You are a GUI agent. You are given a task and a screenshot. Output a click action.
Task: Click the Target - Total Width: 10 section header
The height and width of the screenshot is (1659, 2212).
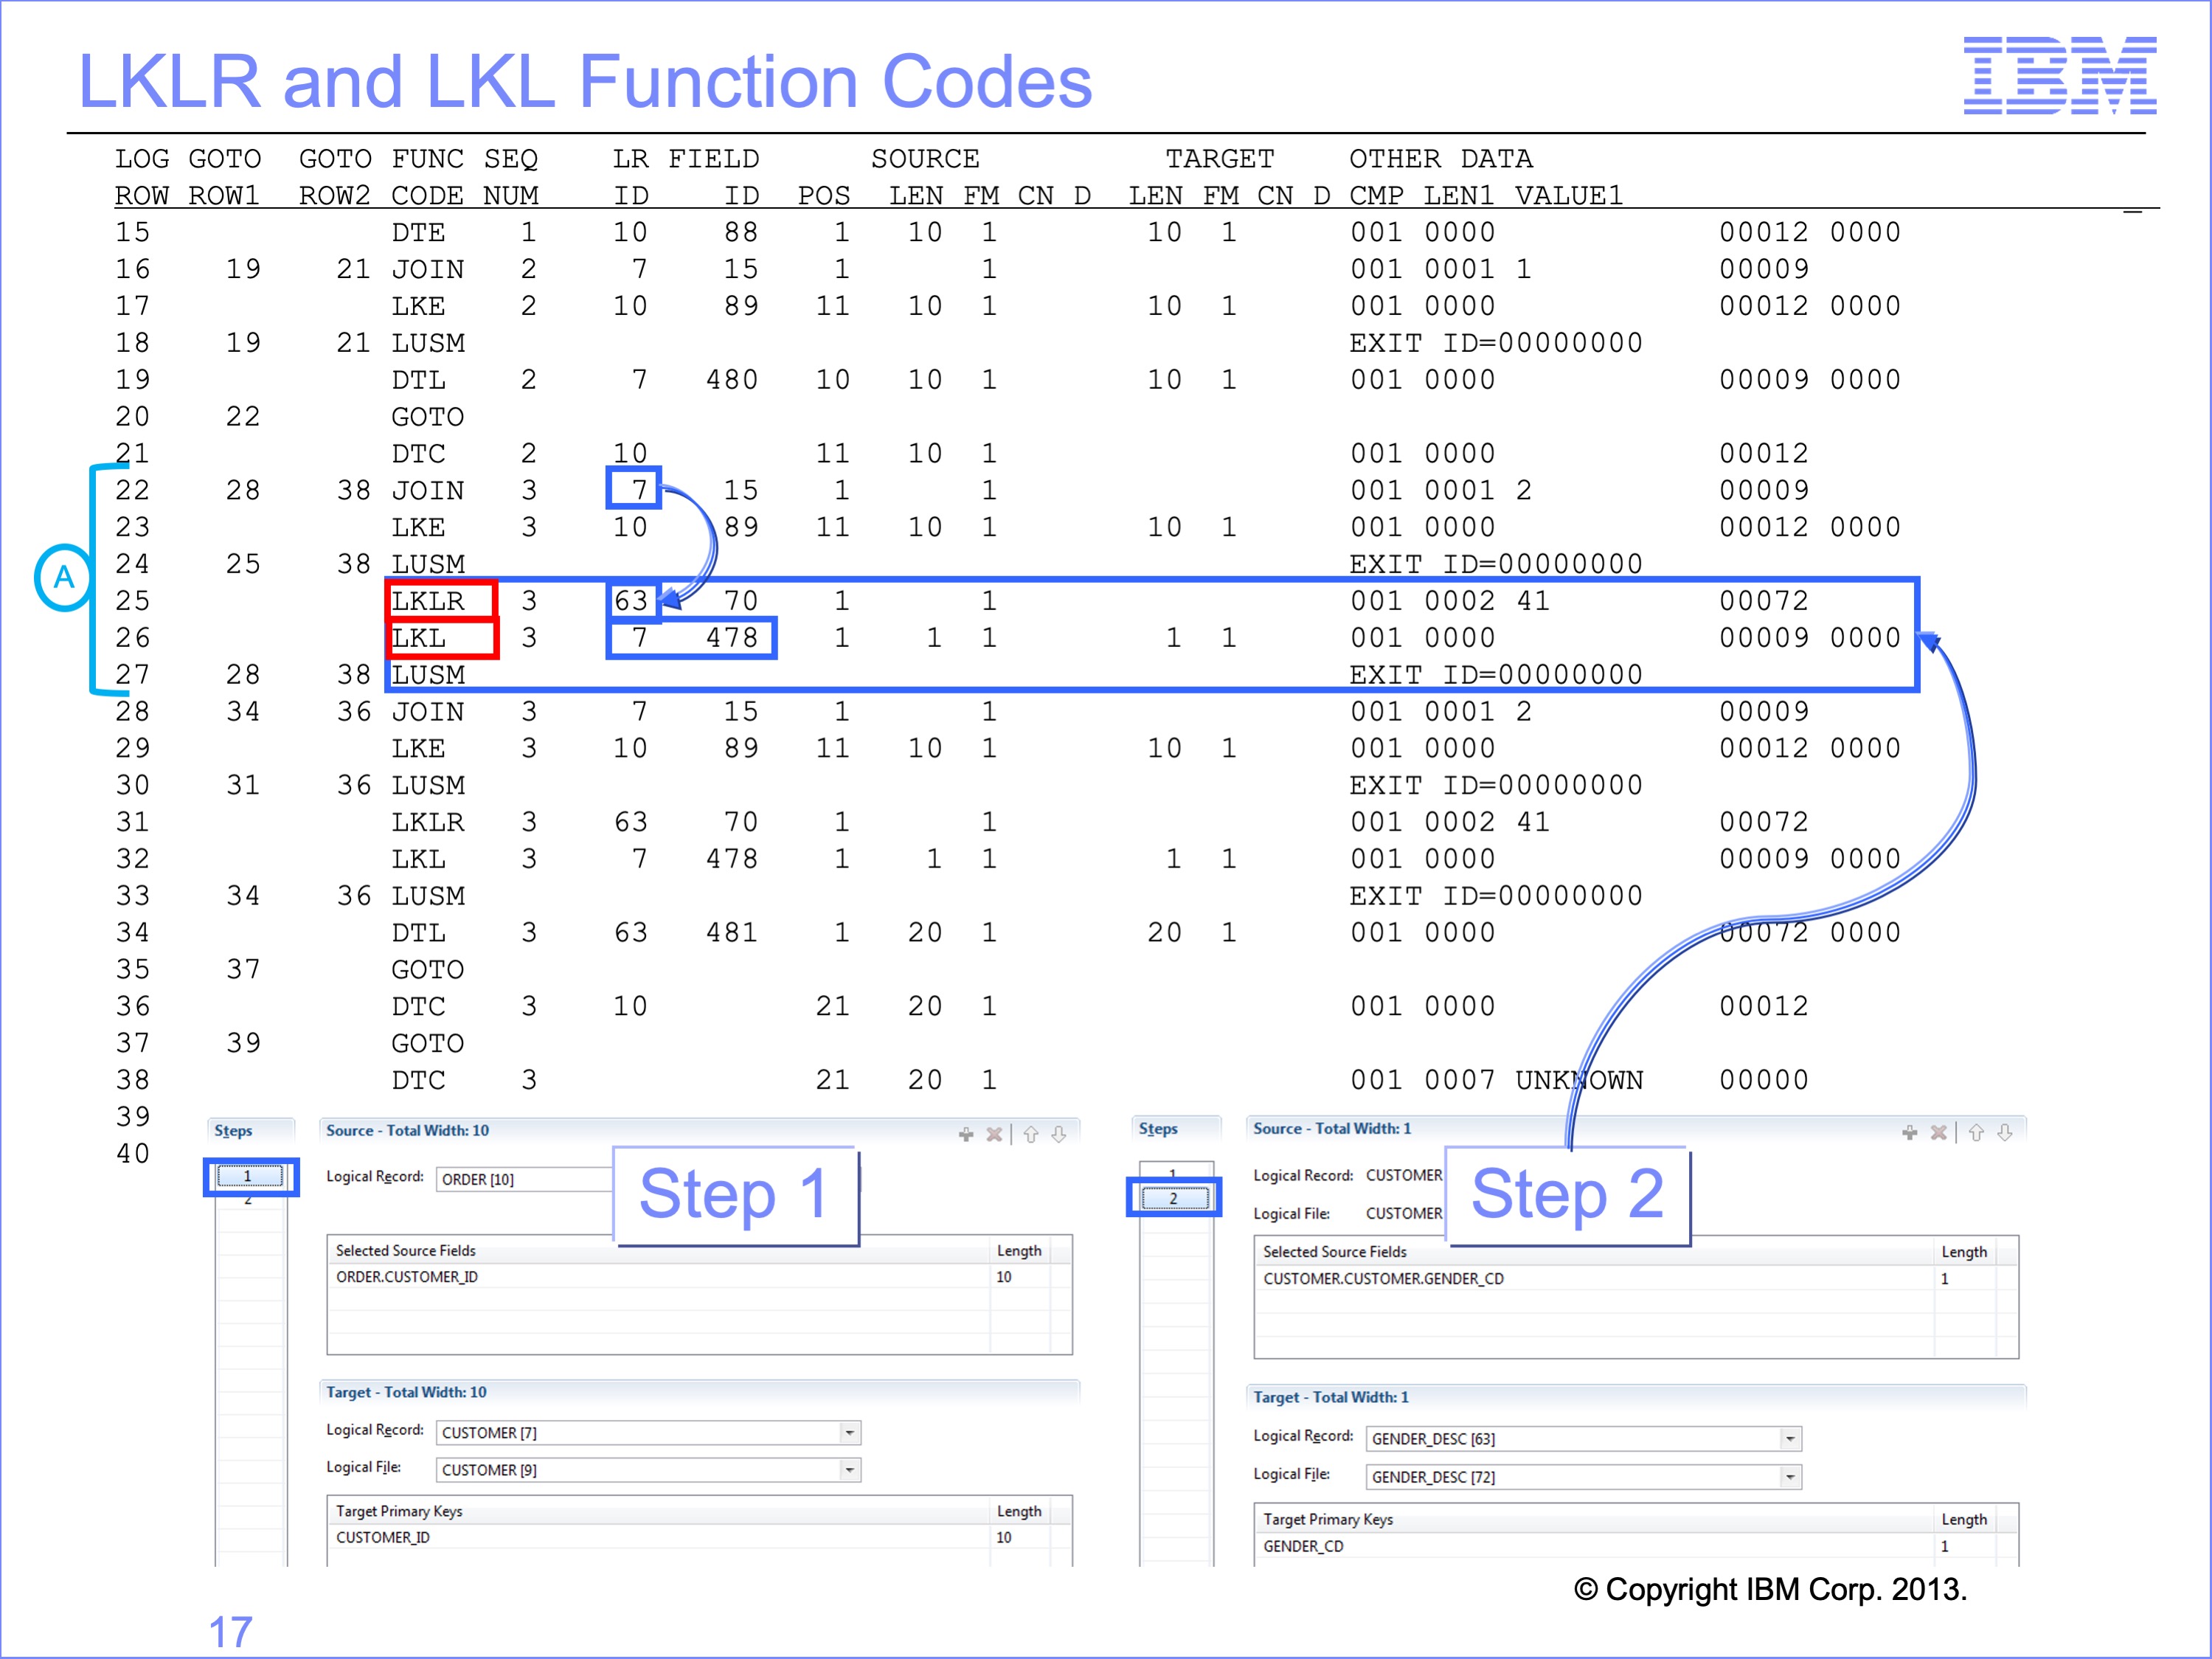pos(406,1392)
